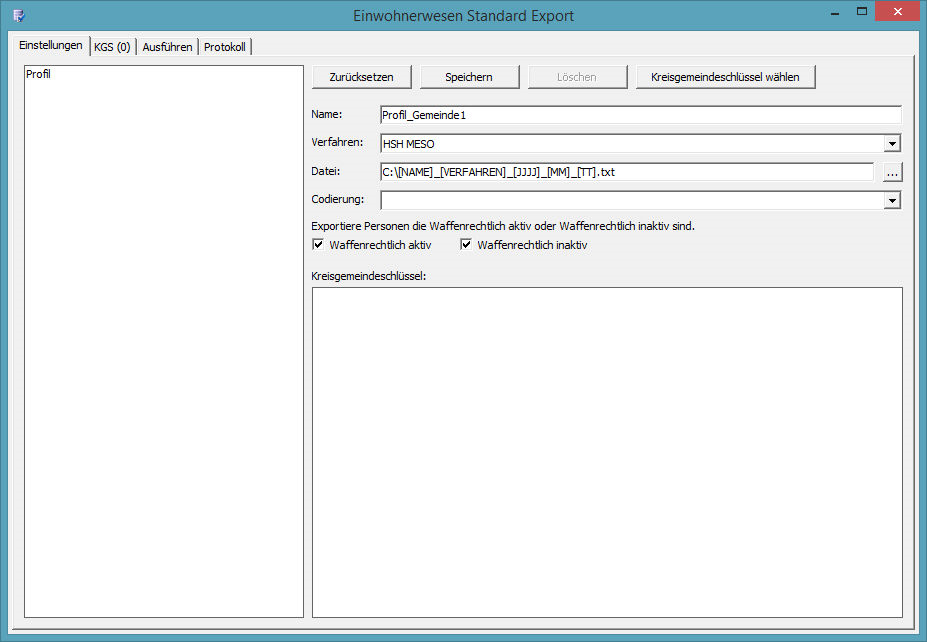This screenshot has width=927, height=642.
Task: Select the Profil entry in the left list
Action: point(39,75)
